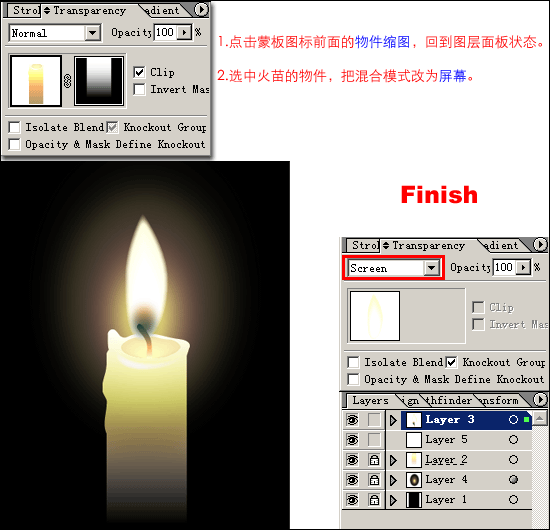Viewport: 550px width, 530px height.
Task: Click target circle of Layer 3
Action: pos(513,420)
